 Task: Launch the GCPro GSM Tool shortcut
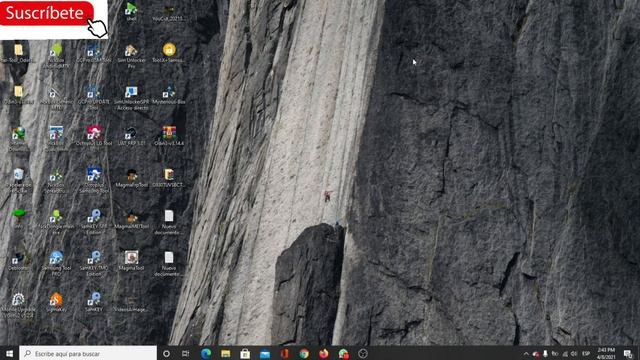point(93,53)
